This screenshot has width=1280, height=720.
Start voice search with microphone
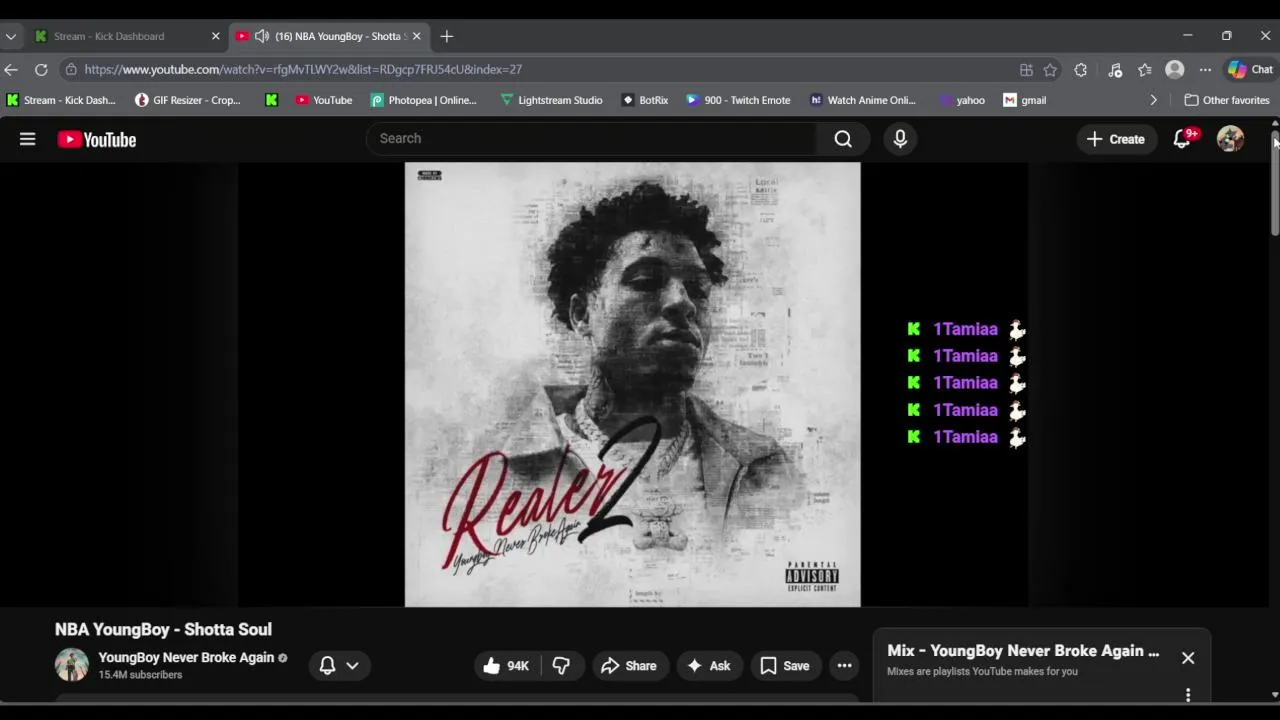coord(900,139)
